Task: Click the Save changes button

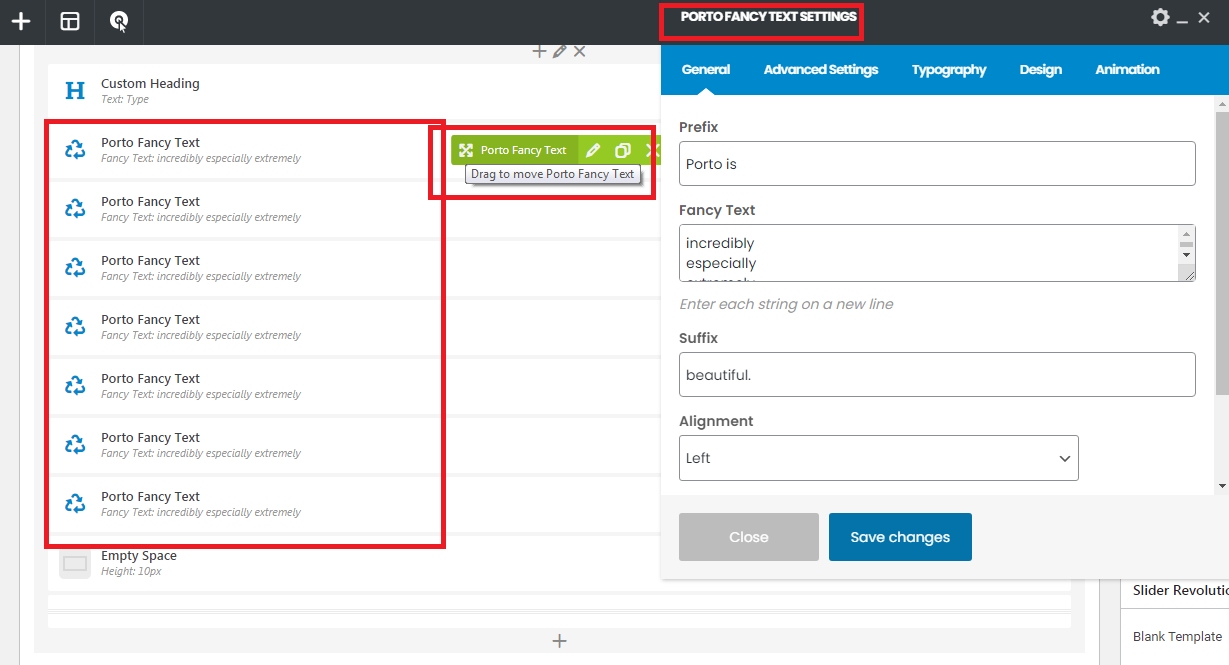Action: 900,537
